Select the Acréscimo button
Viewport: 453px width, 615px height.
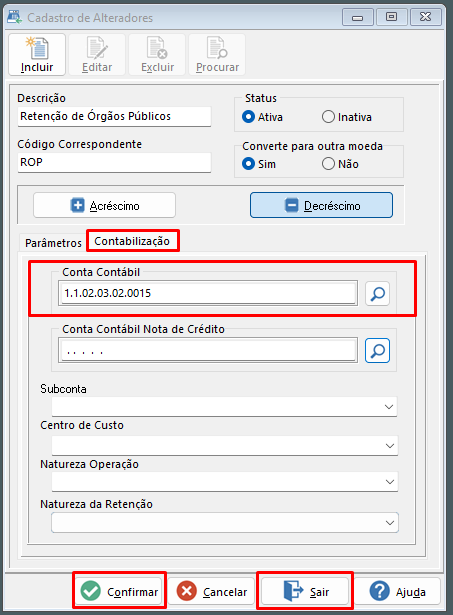coord(104,205)
